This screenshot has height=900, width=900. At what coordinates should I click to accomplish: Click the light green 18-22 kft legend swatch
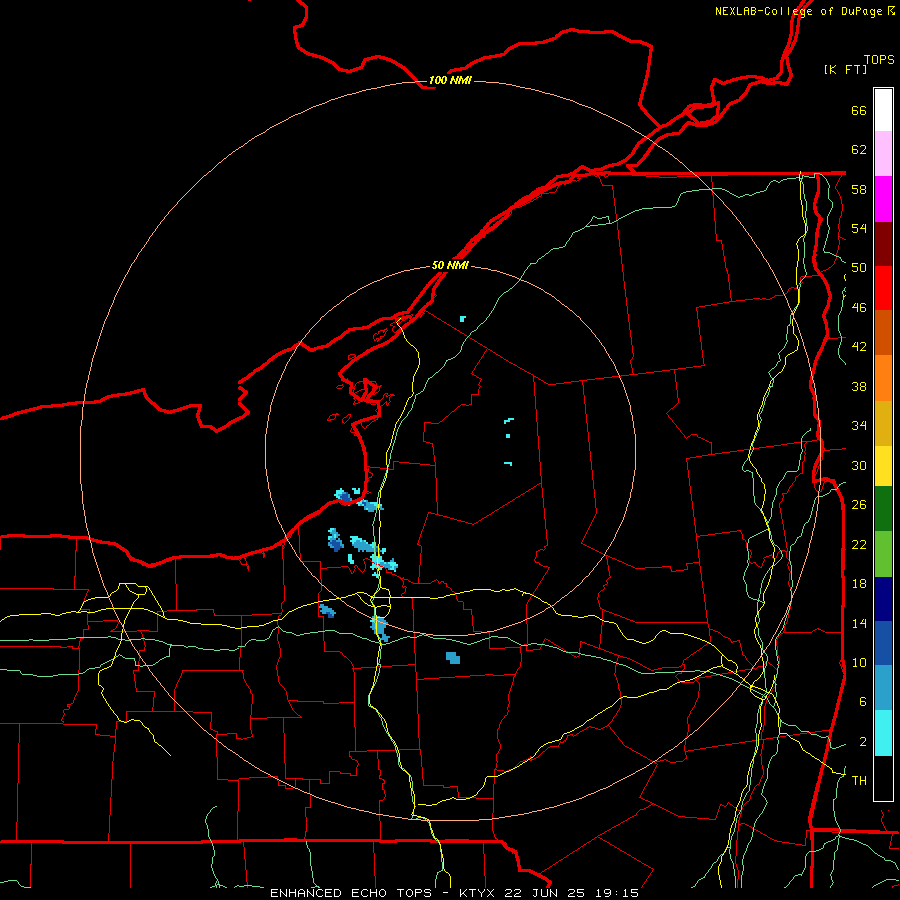click(883, 554)
